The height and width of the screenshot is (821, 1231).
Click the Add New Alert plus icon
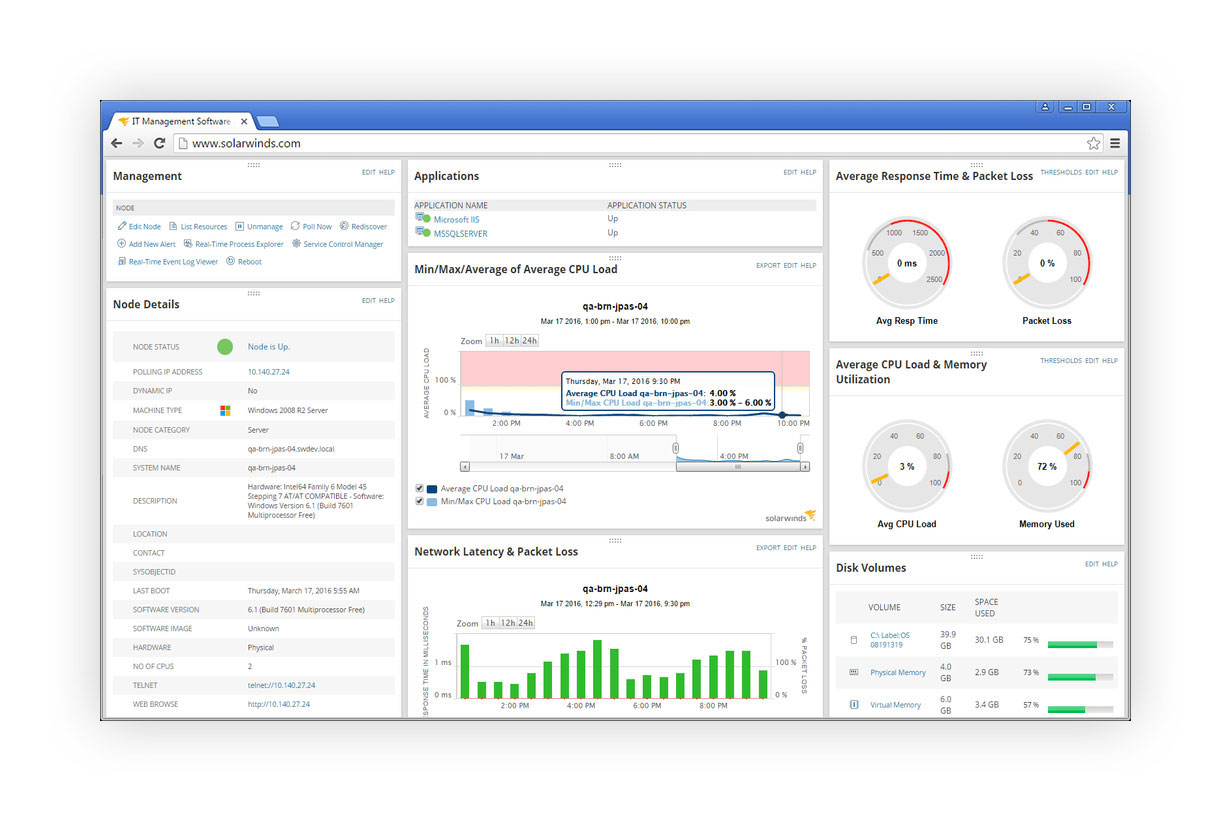point(122,244)
